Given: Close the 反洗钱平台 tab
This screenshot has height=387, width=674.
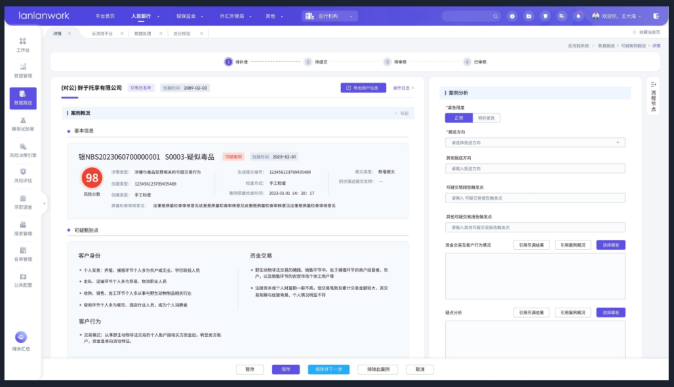Looking at the screenshot, I should tap(122, 34).
